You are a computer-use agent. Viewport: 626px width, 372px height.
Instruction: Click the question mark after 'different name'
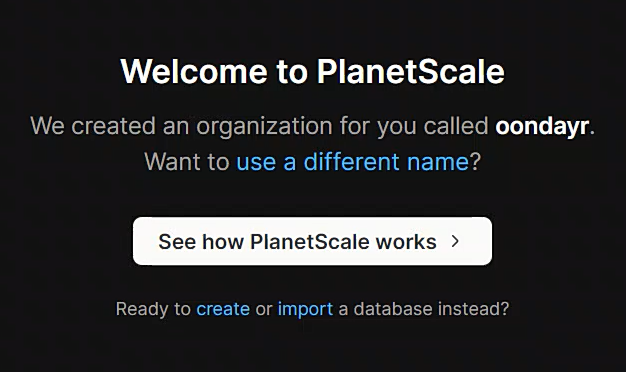tap(475, 162)
